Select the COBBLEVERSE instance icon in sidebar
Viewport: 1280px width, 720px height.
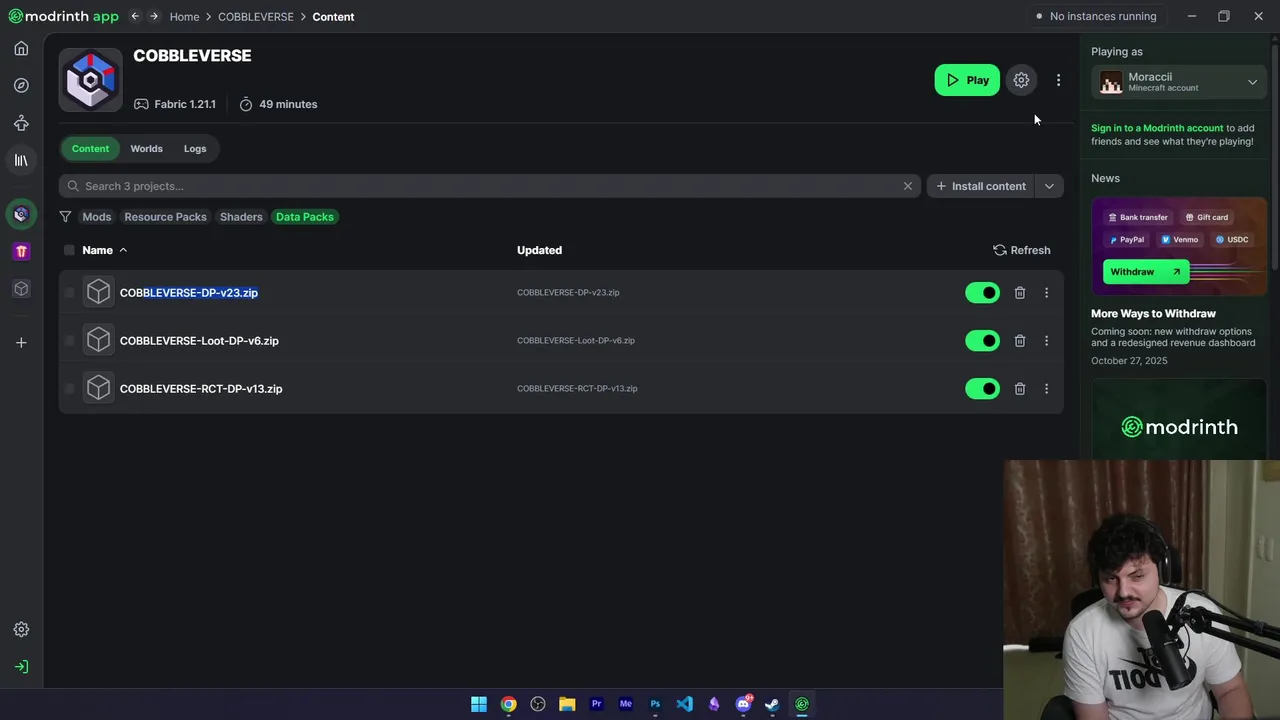(x=21, y=214)
